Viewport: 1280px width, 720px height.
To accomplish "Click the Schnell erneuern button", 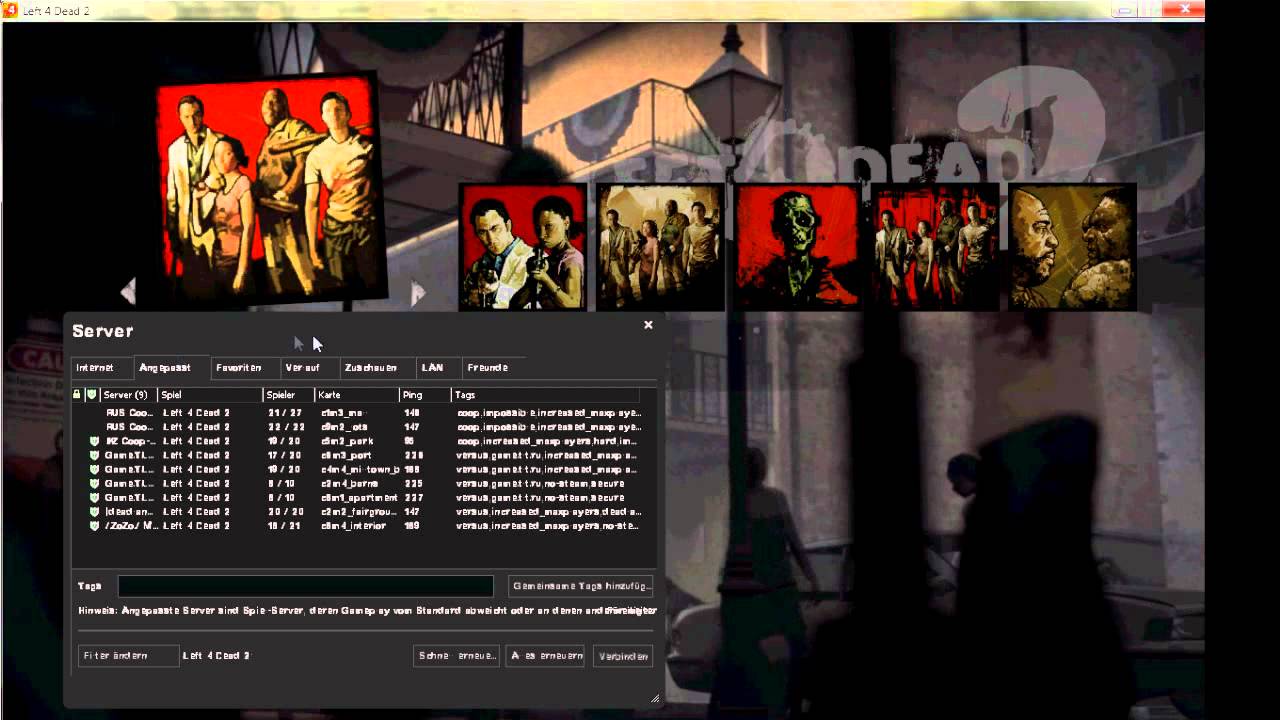I will (457, 656).
